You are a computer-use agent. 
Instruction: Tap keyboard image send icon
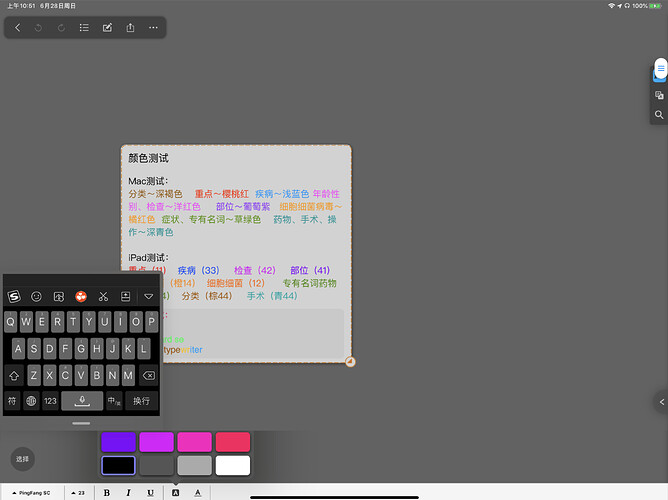tap(59, 296)
